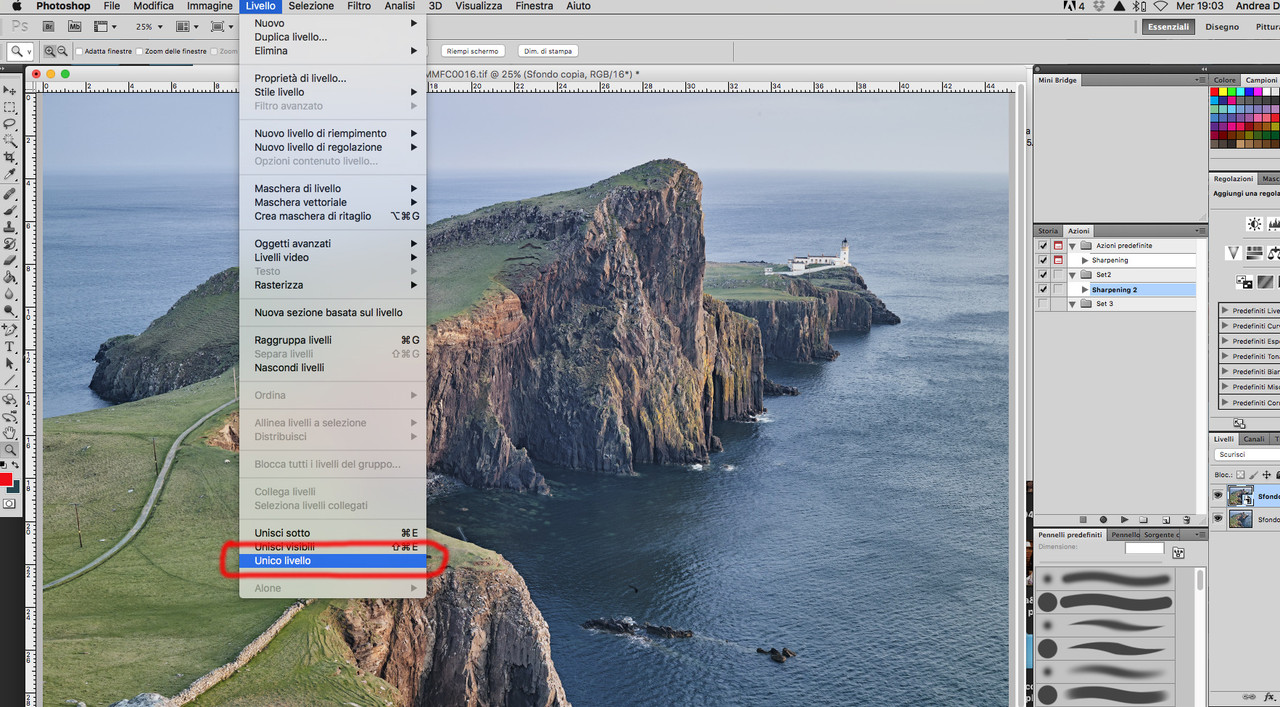Viewport: 1280px width, 707px height.
Task: Hide the Sfondo copia layer
Action: pos(1218,496)
